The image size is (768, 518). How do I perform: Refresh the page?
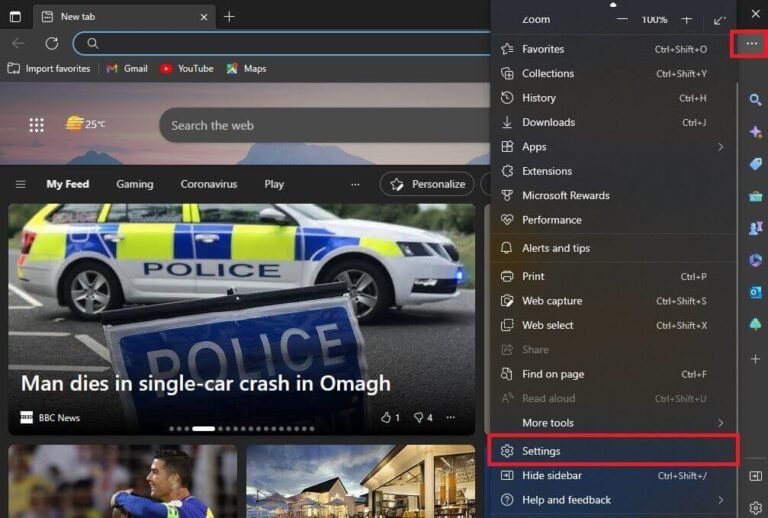coord(52,44)
